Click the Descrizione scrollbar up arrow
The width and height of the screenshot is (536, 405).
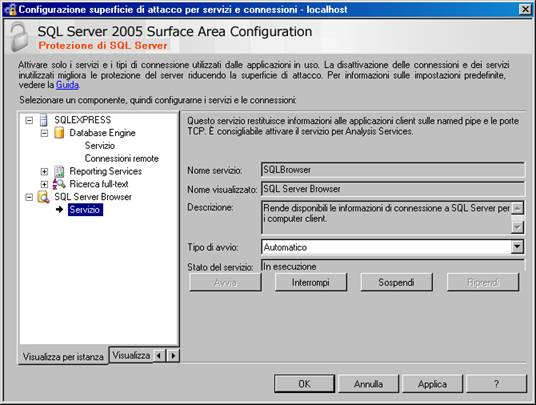pos(517,208)
